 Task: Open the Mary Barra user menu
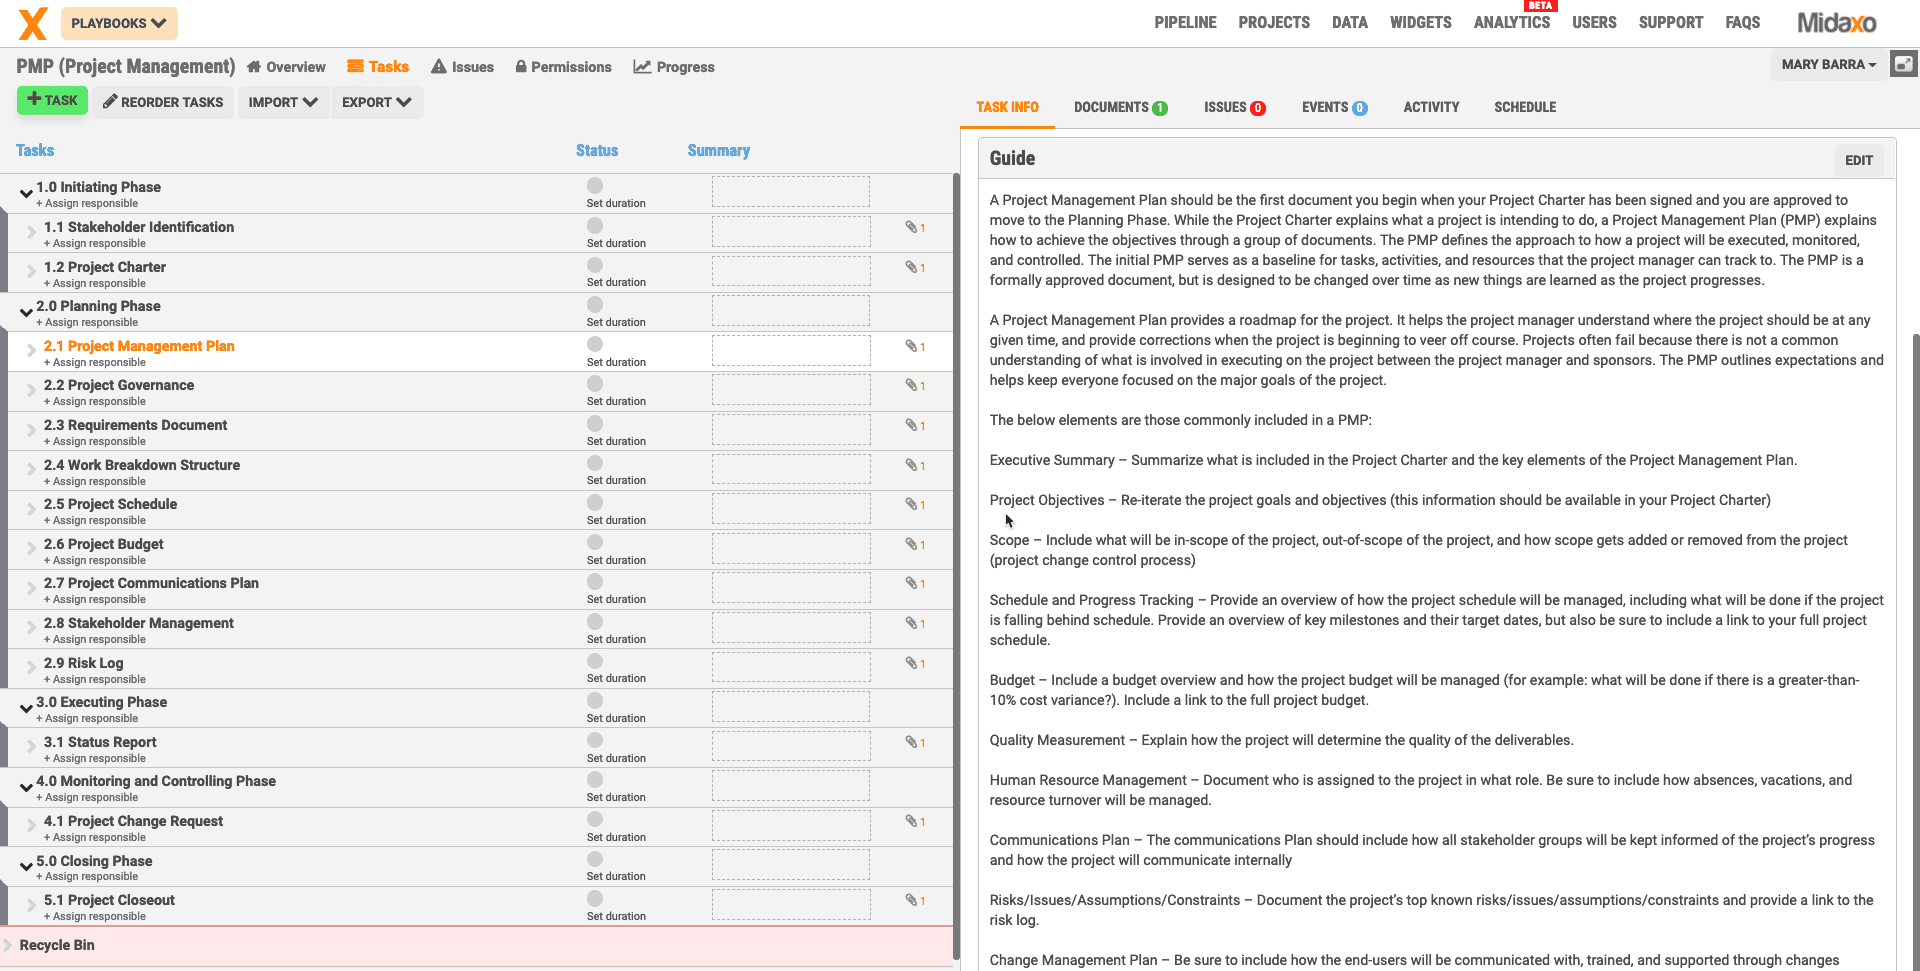click(1829, 64)
